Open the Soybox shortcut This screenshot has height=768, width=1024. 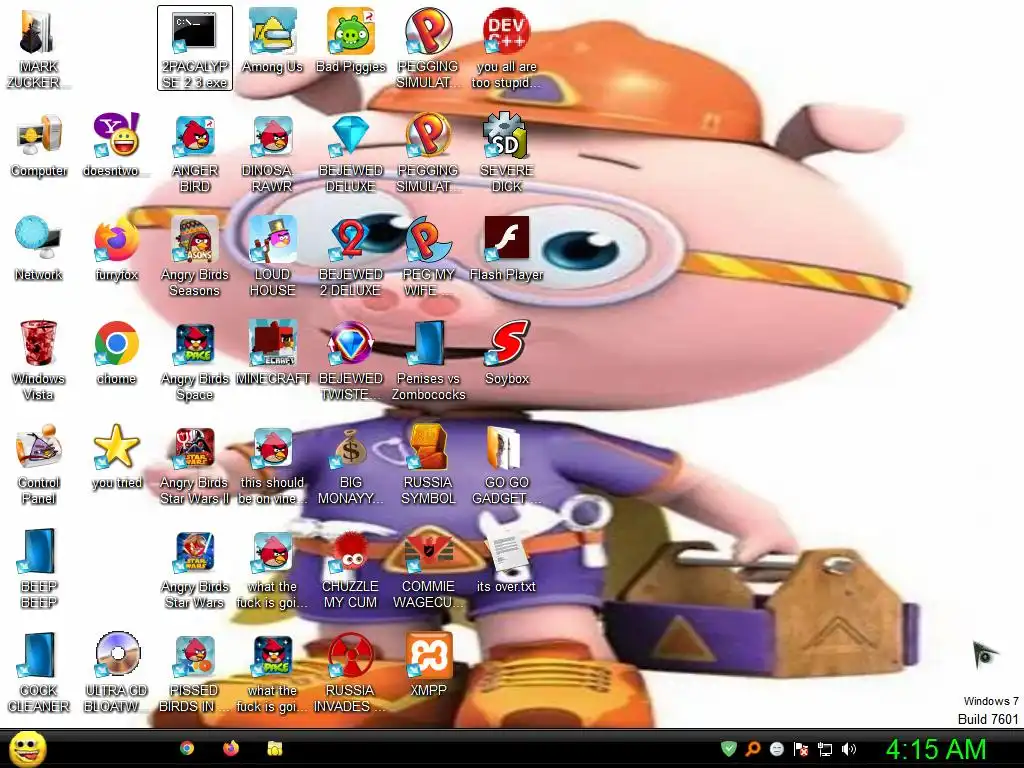[x=506, y=353]
